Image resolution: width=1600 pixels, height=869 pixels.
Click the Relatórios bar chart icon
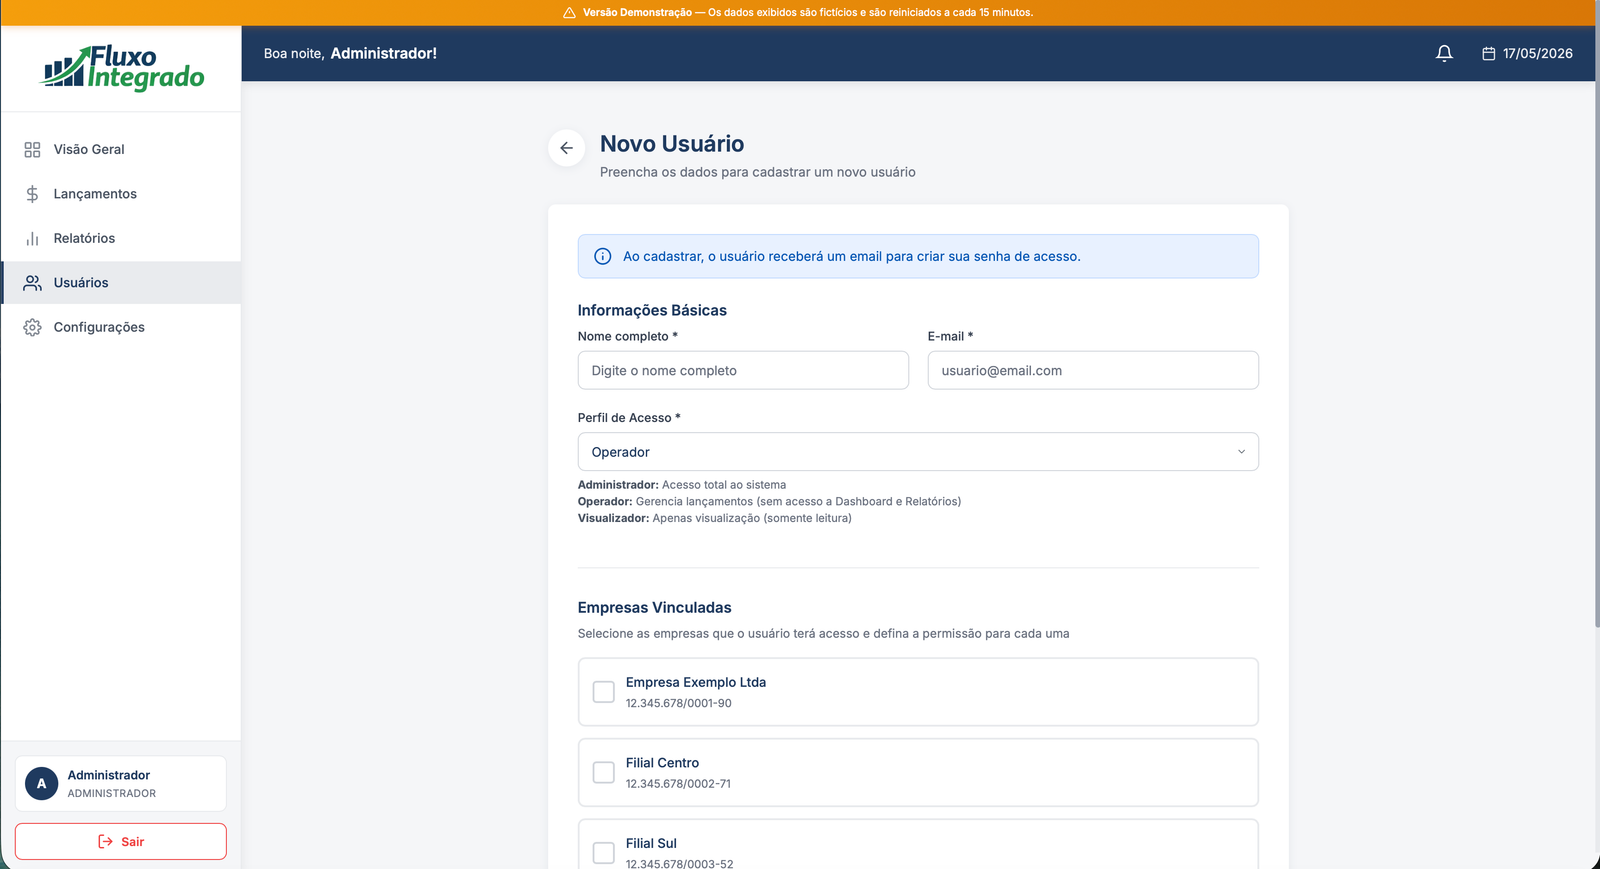pyautogui.click(x=32, y=238)
